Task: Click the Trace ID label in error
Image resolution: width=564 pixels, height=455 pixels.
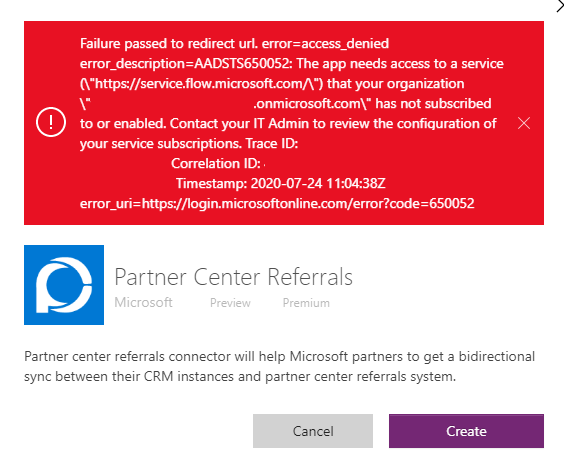Action: [x=272, y=144]
